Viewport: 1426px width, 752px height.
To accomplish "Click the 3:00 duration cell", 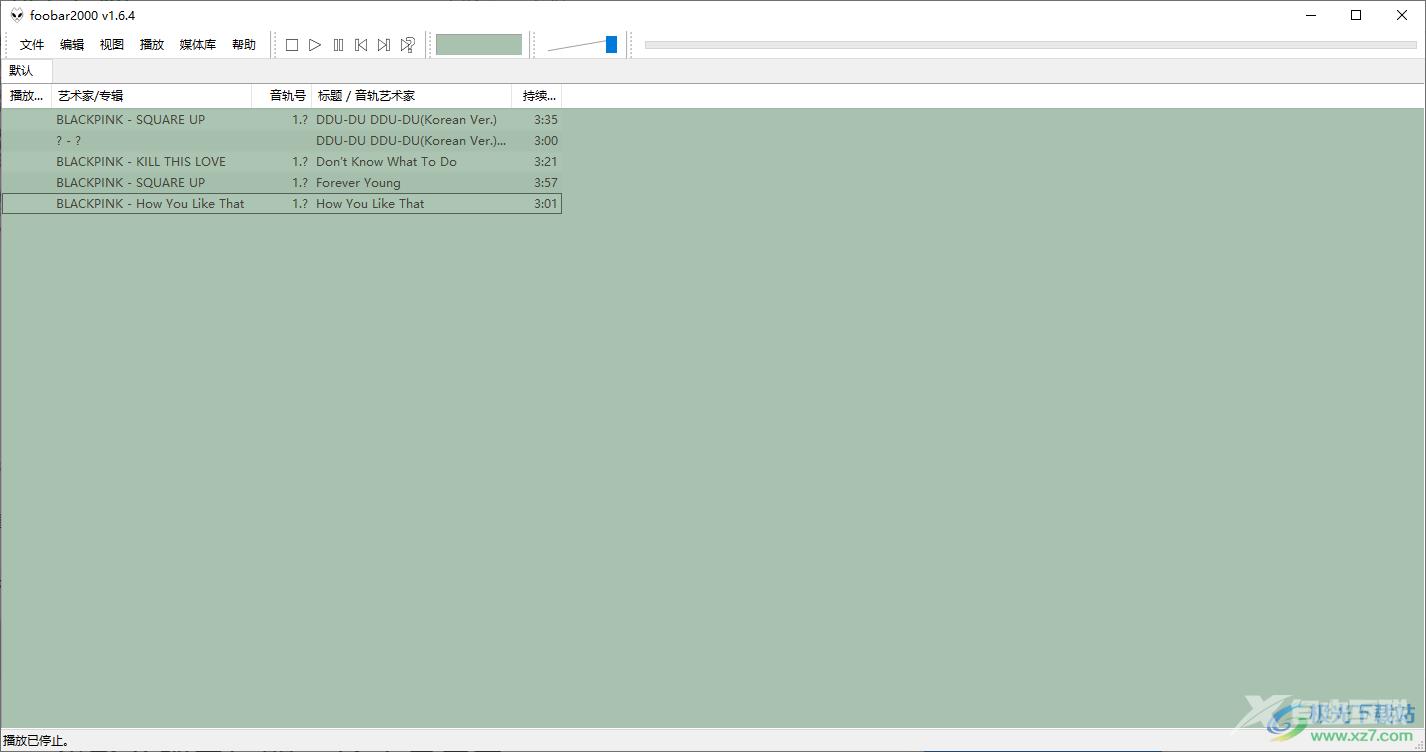I will pyautogui.click(x=546, y=141).
